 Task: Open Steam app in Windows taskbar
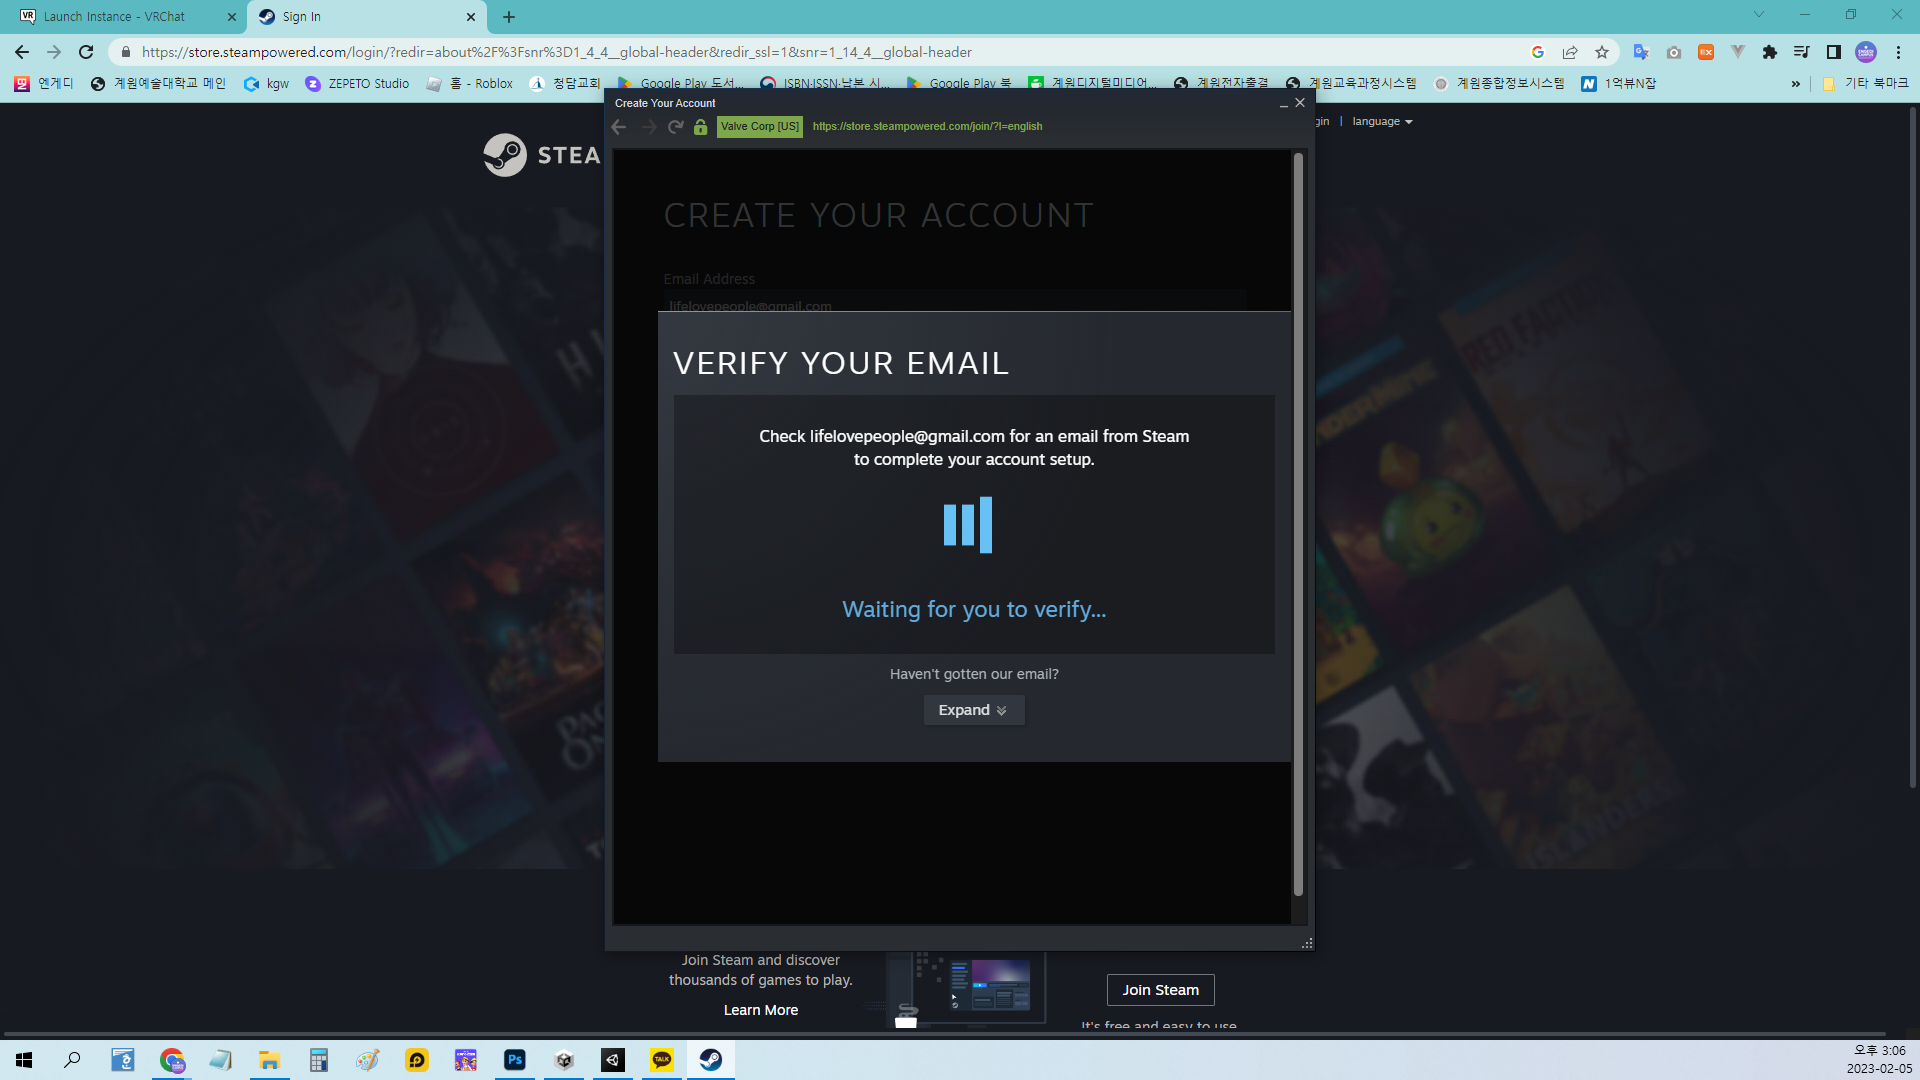pos(711,1060)
